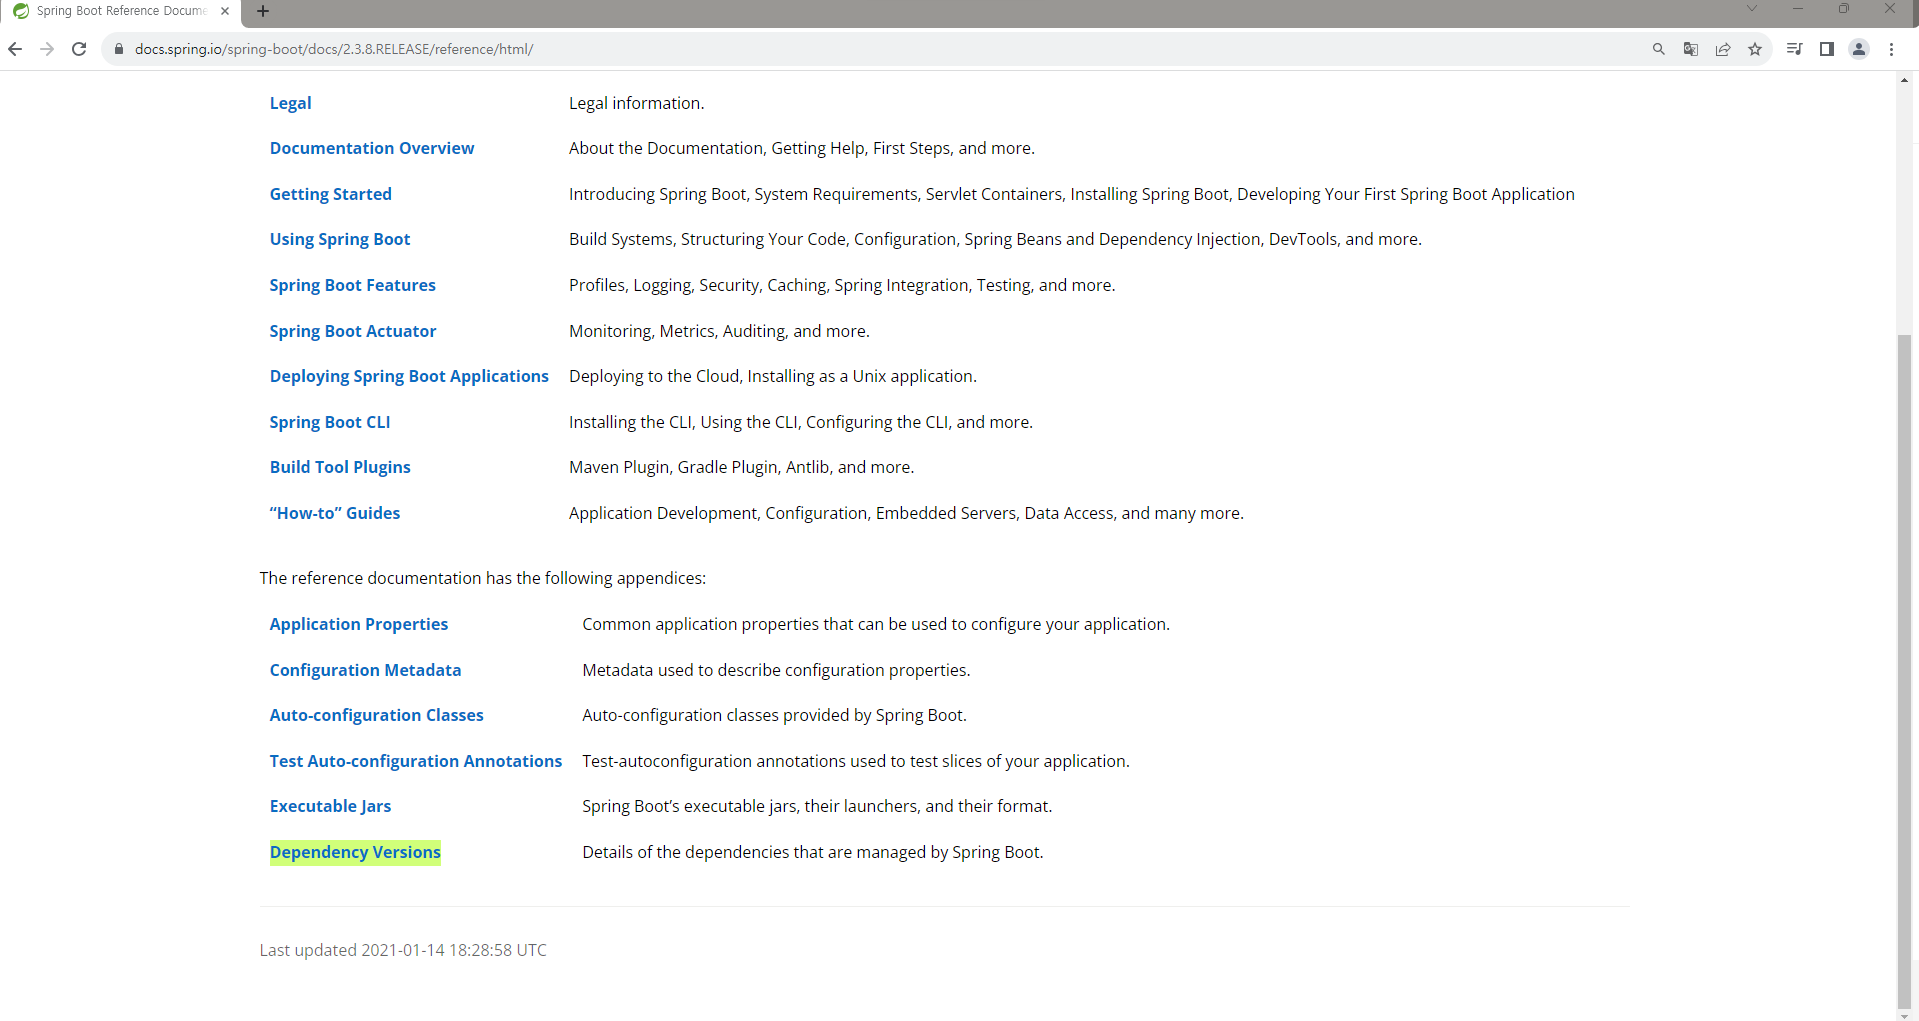Click "Maven Plugin, Gradle Plugin, Antlib, and more." text
The width and height of the screenshot is (1919, 1021).
[x=741, y=467]
